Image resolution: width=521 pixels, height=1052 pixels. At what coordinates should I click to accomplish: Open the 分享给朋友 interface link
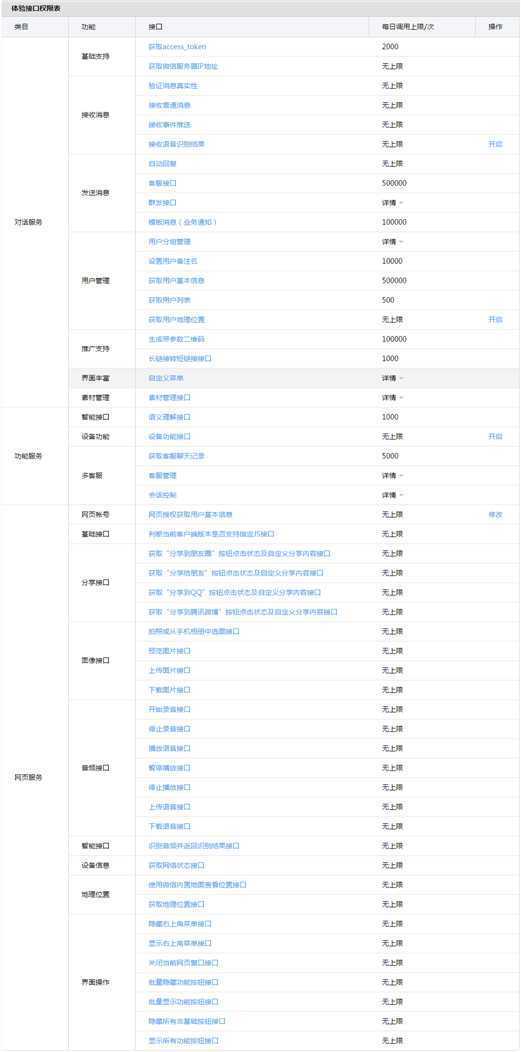tap(236, 573)
